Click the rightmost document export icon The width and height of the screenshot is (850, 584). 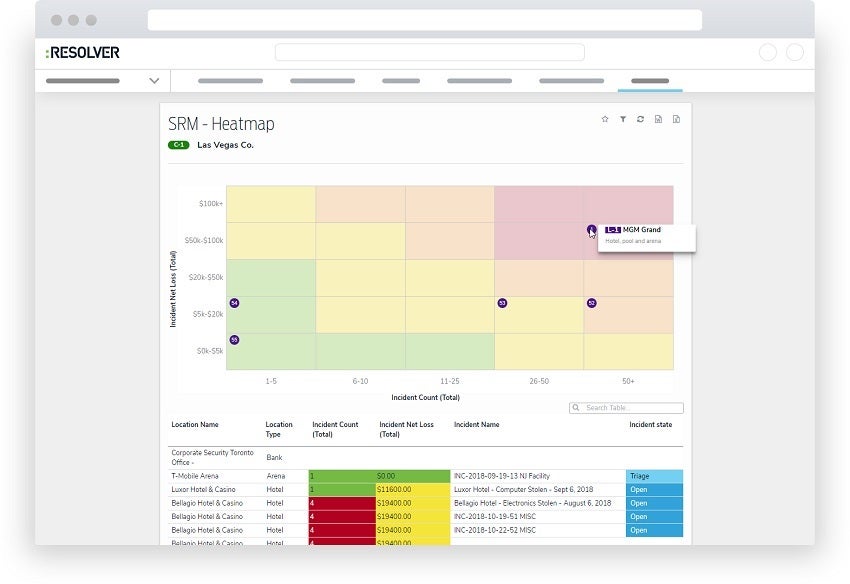click(x=676, y=119)
